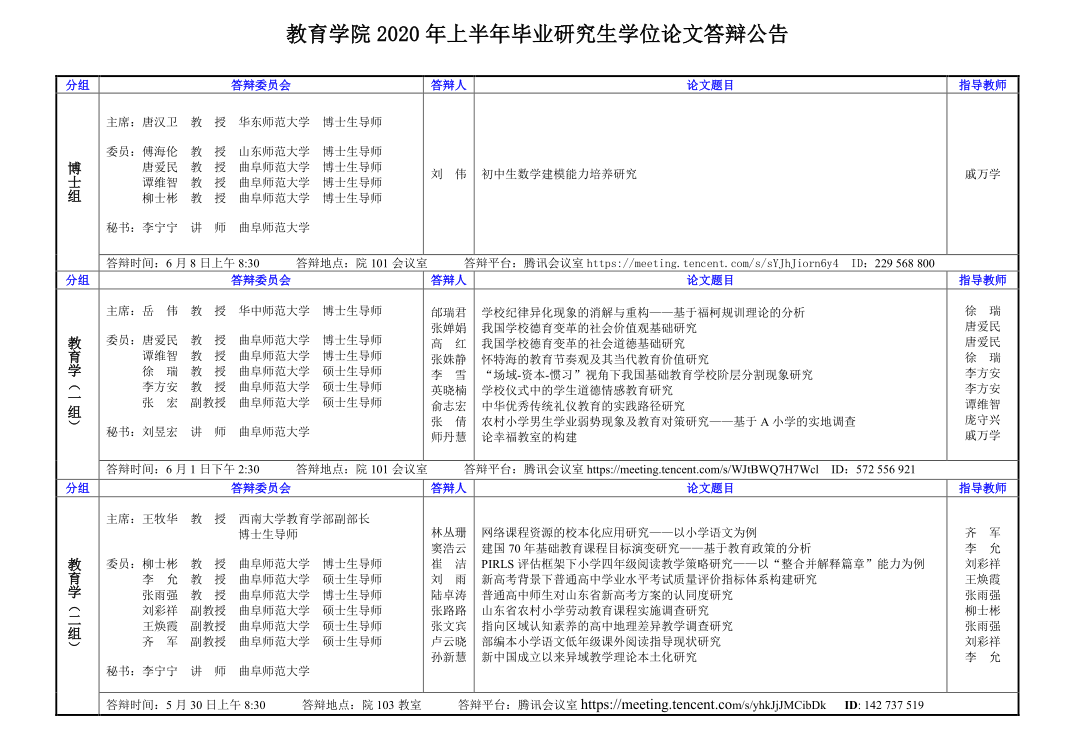
Task: Select the 博士组 group label cell
Action: [x=76, y=181]
